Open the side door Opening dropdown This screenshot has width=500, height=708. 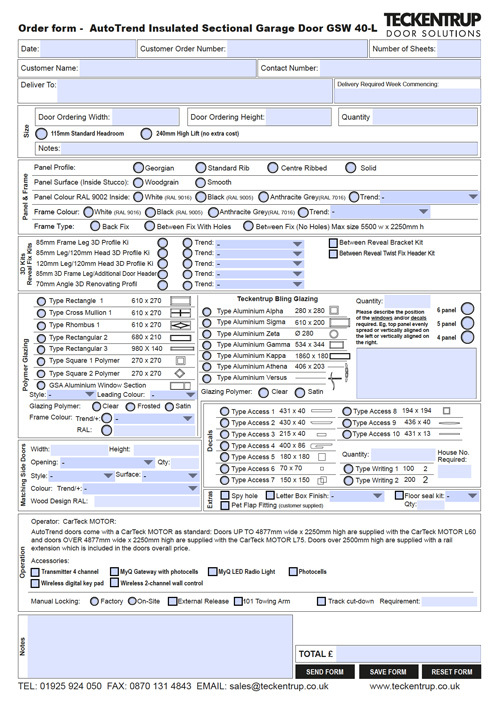pos(107,463)
